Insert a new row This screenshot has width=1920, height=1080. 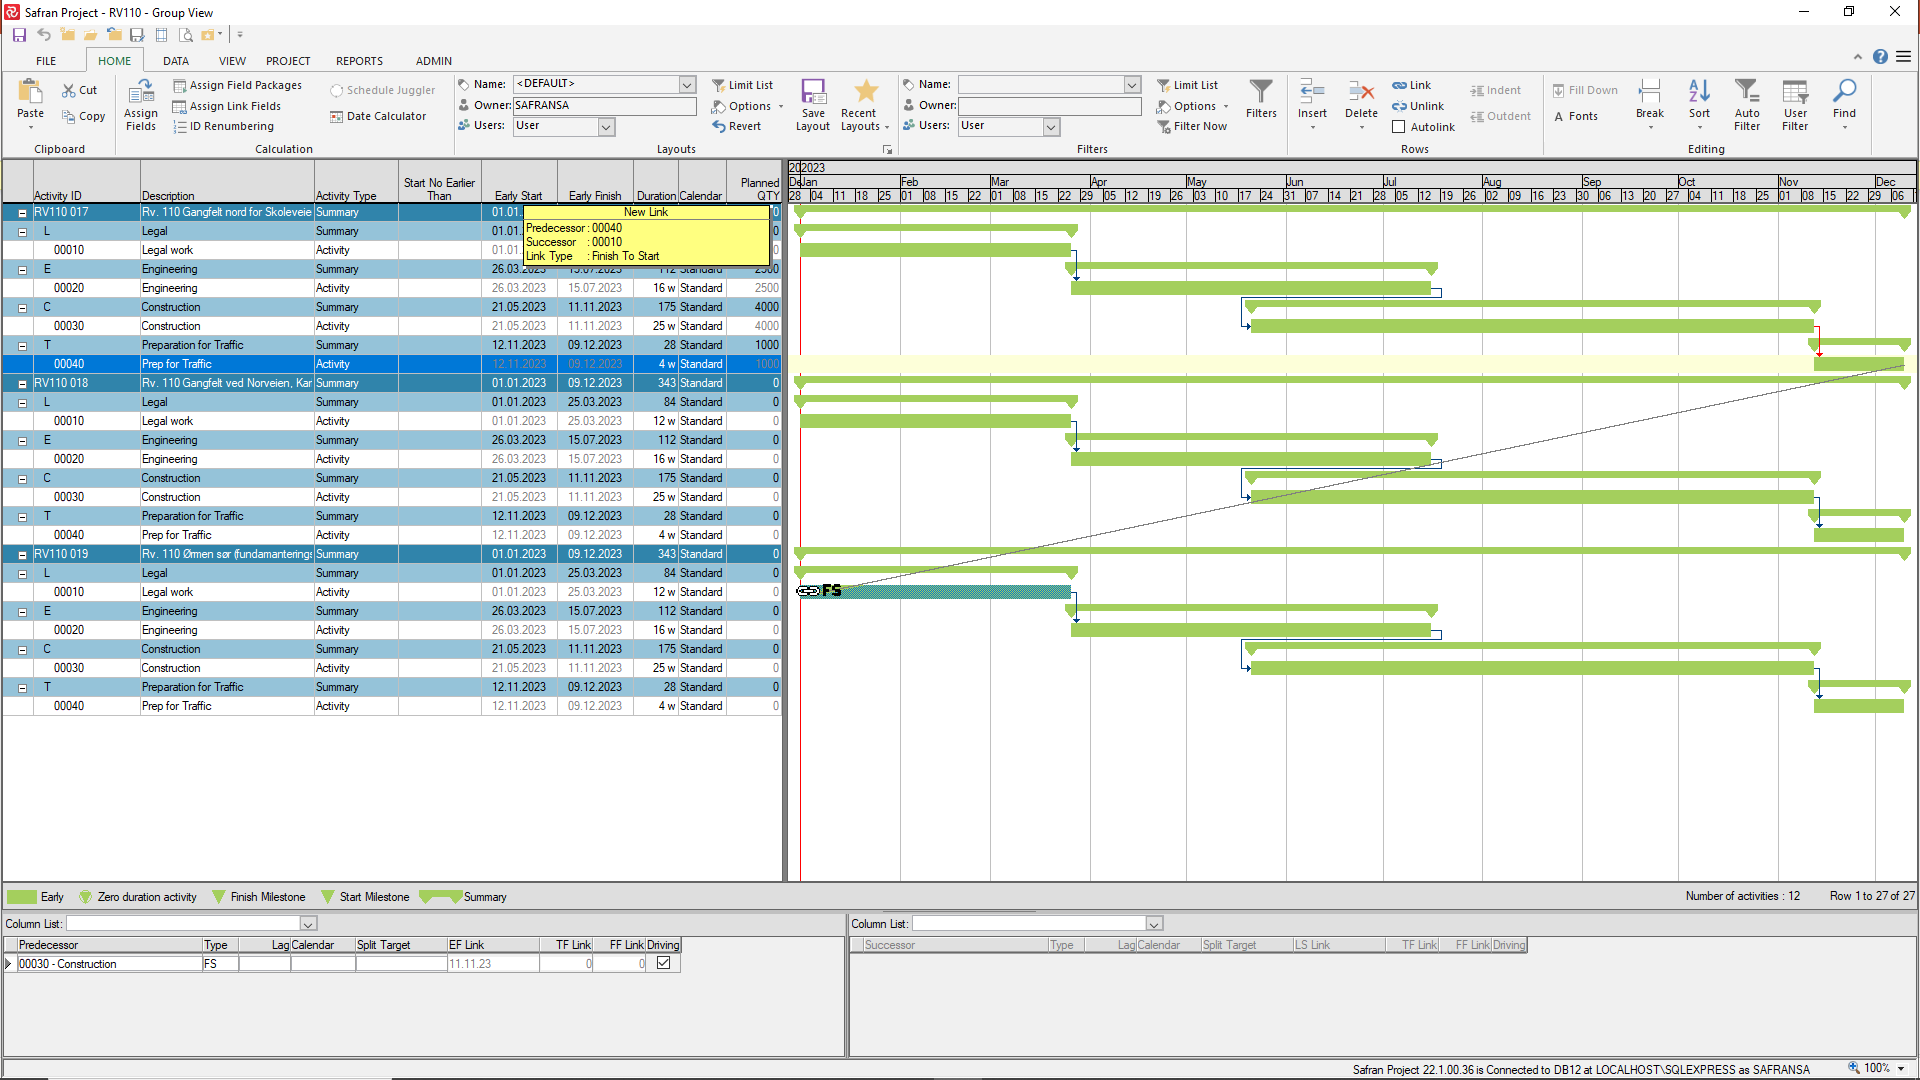(1312, 105)
